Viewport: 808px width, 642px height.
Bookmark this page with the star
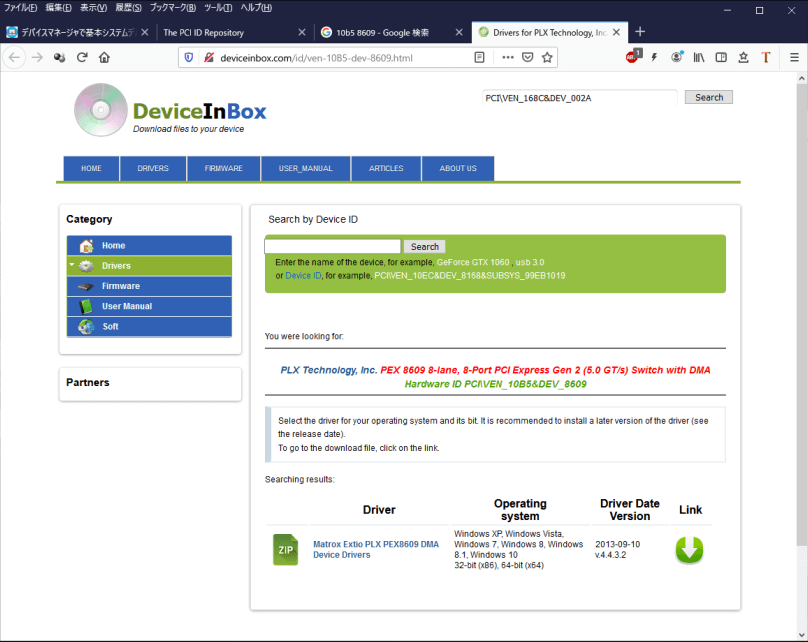click(547, 58)
